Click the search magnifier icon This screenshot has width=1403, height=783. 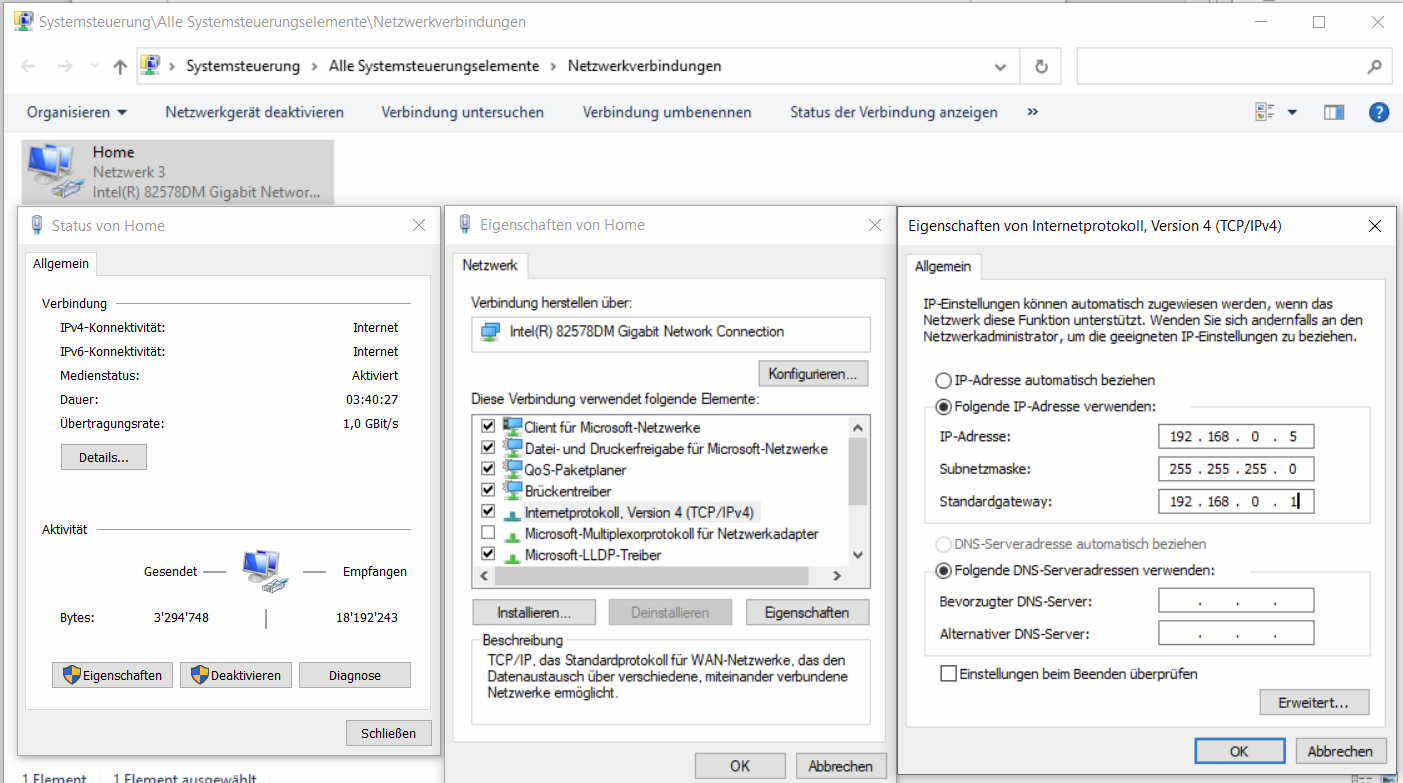coord(1373,67)
